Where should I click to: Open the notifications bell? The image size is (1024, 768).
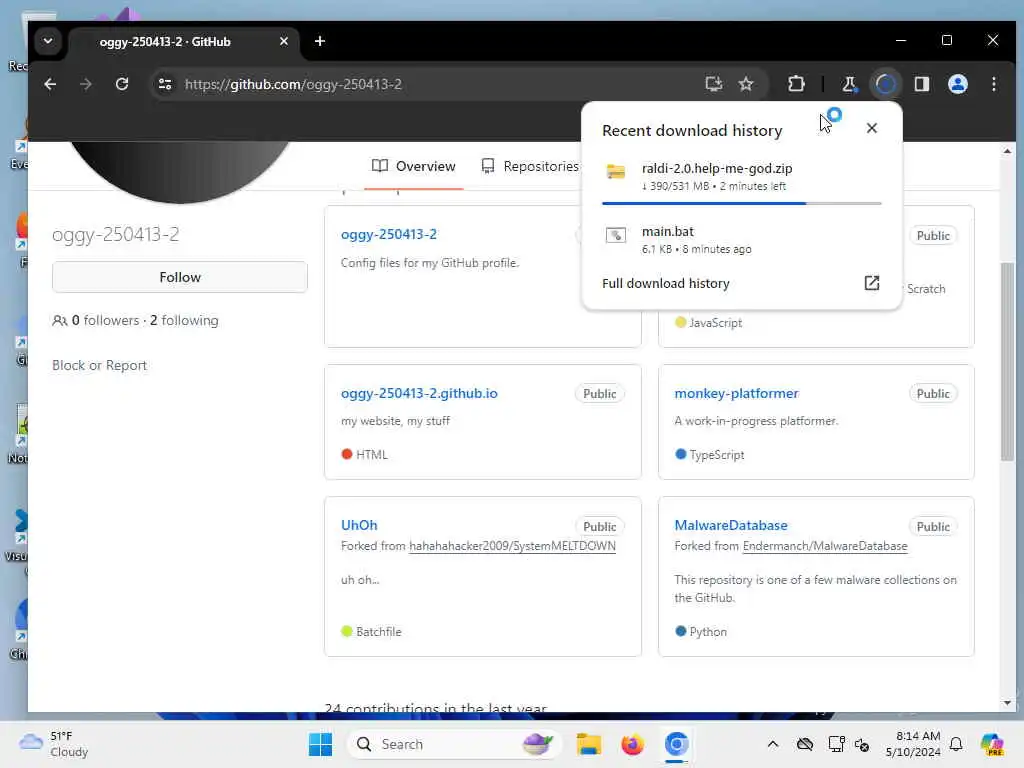[955, 744]
